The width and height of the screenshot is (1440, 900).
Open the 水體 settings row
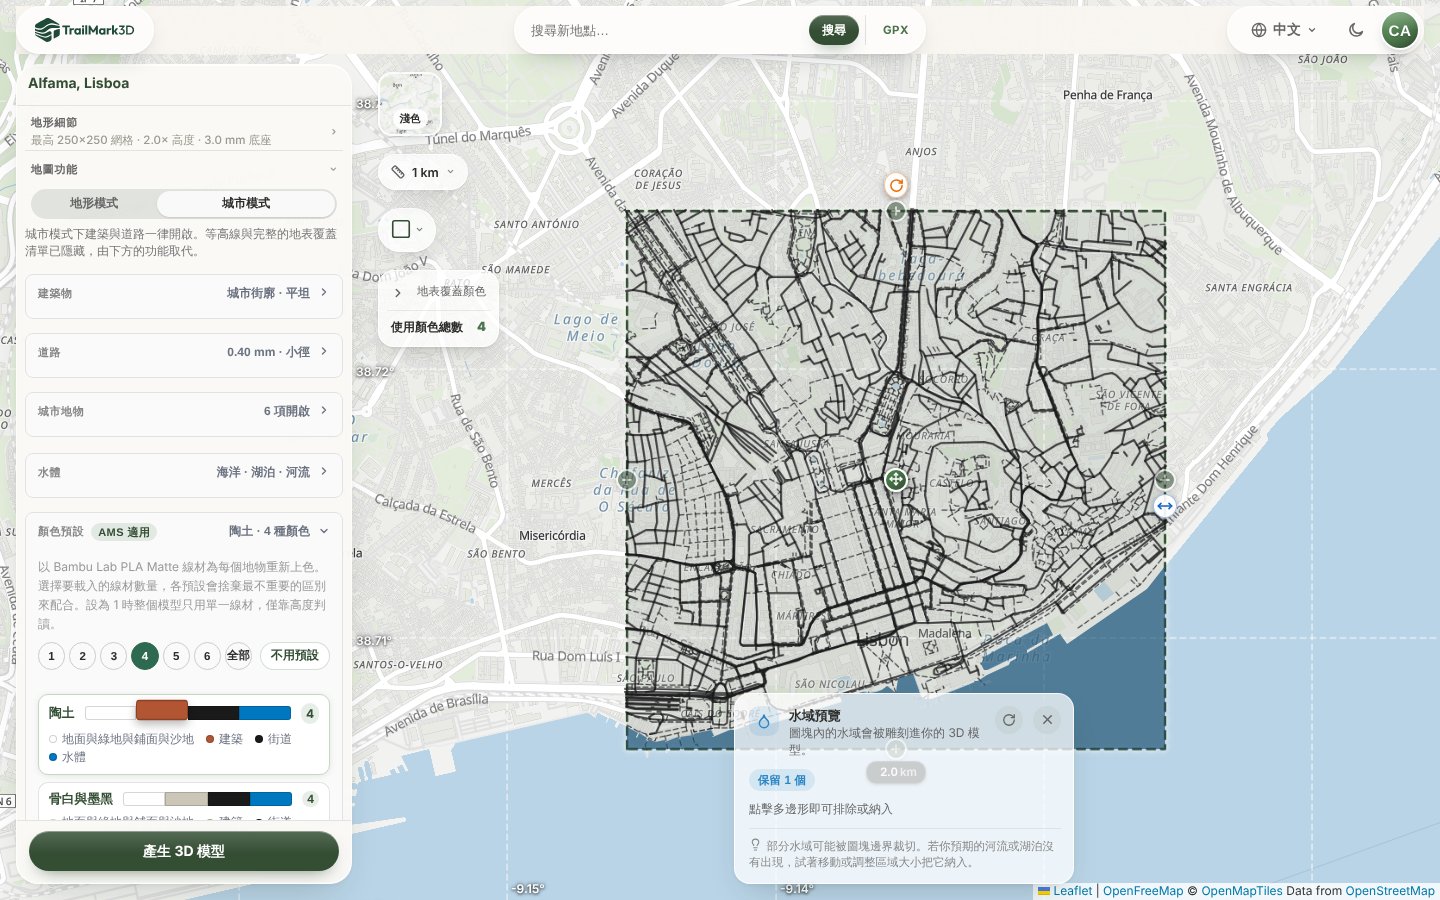pyautogui.click(x=184, y=475)
